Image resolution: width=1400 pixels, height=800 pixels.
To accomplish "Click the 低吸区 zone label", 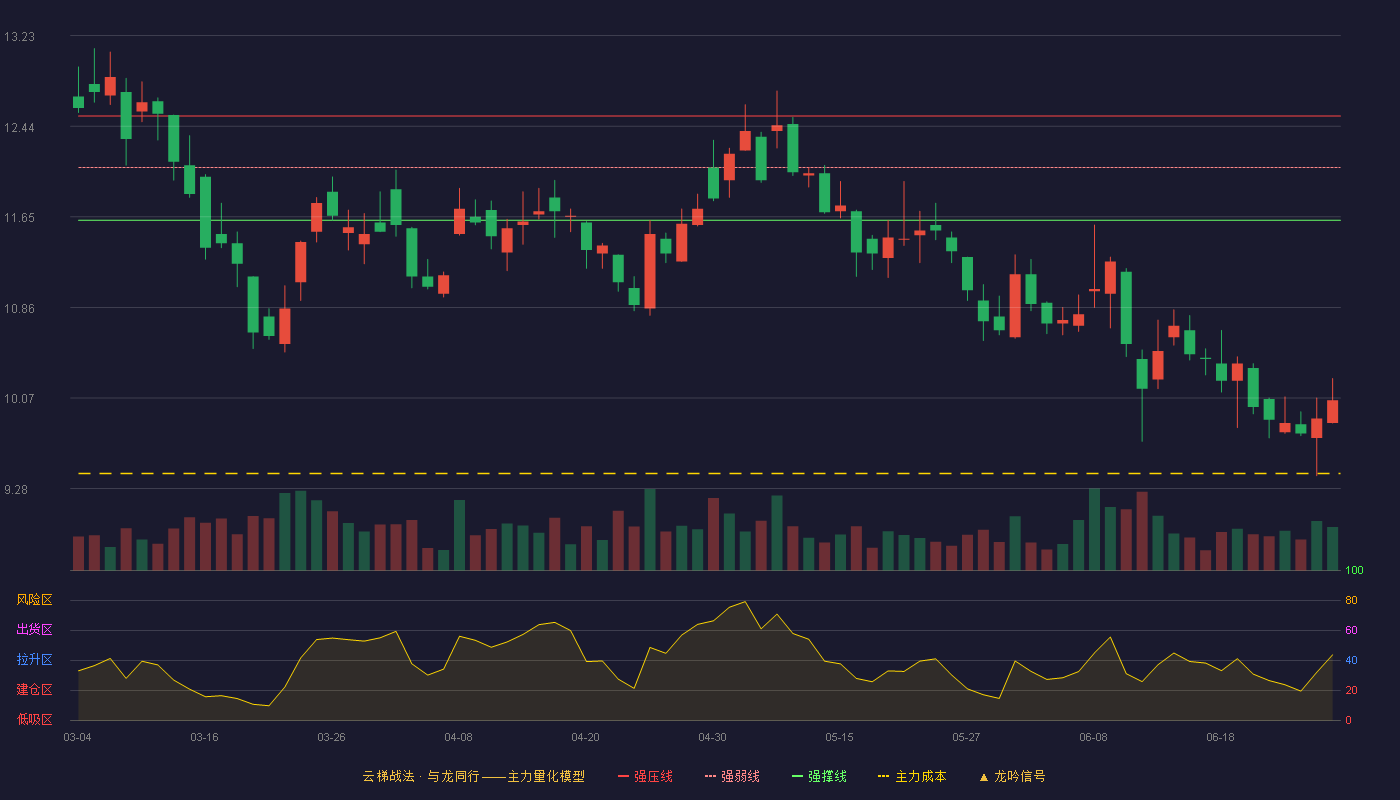I will click(34, 719).
